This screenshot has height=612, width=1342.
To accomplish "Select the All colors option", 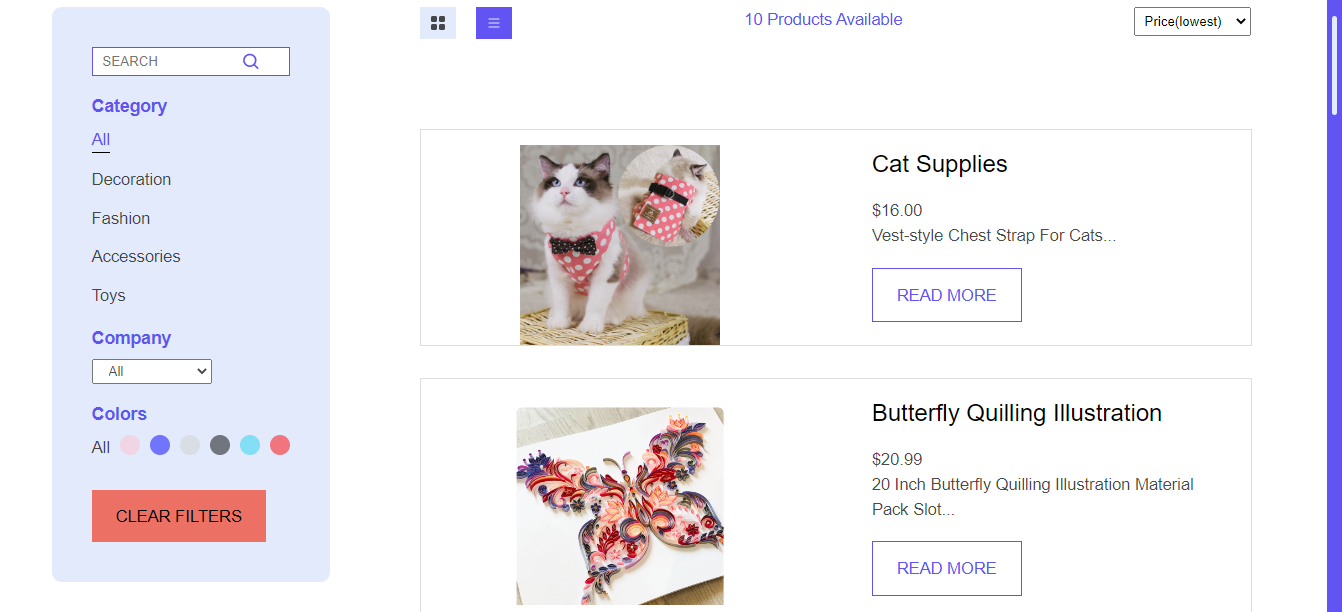I will tap(101, 447).
